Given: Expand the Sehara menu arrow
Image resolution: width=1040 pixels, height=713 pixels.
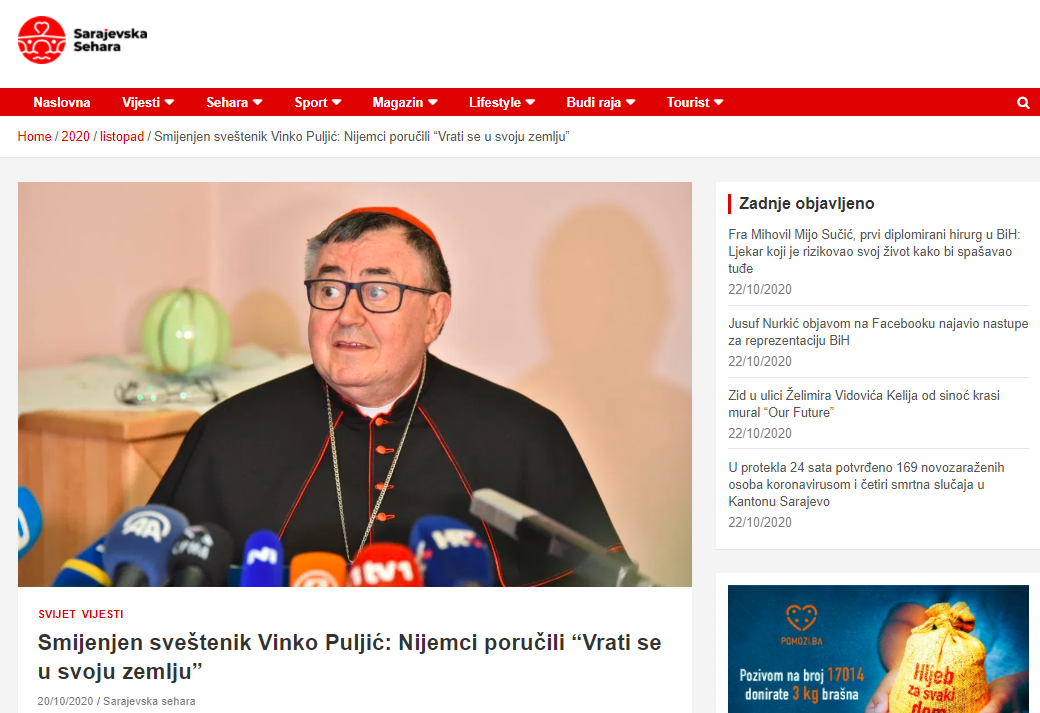Looking at the screenshot, I should point(257,102).
